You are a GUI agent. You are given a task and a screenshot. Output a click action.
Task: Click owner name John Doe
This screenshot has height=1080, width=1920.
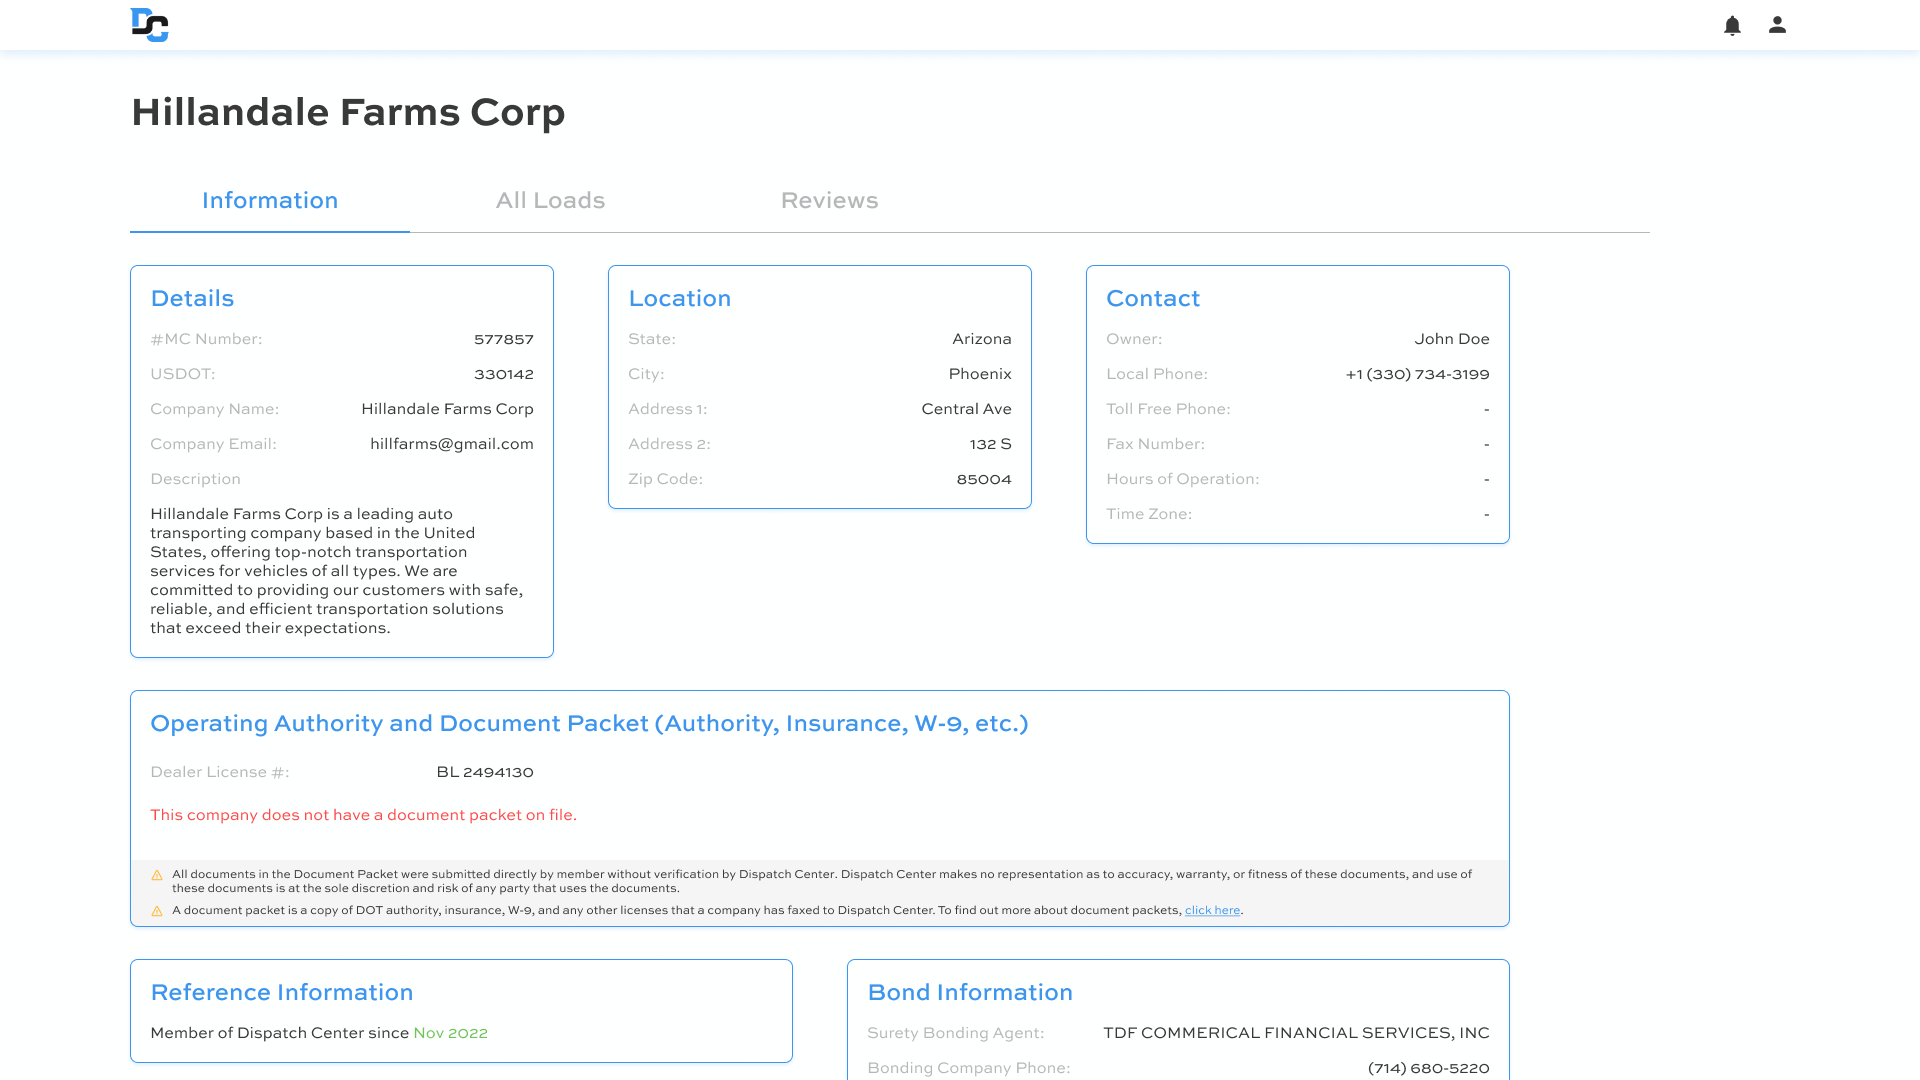[x=1452, y=339]
